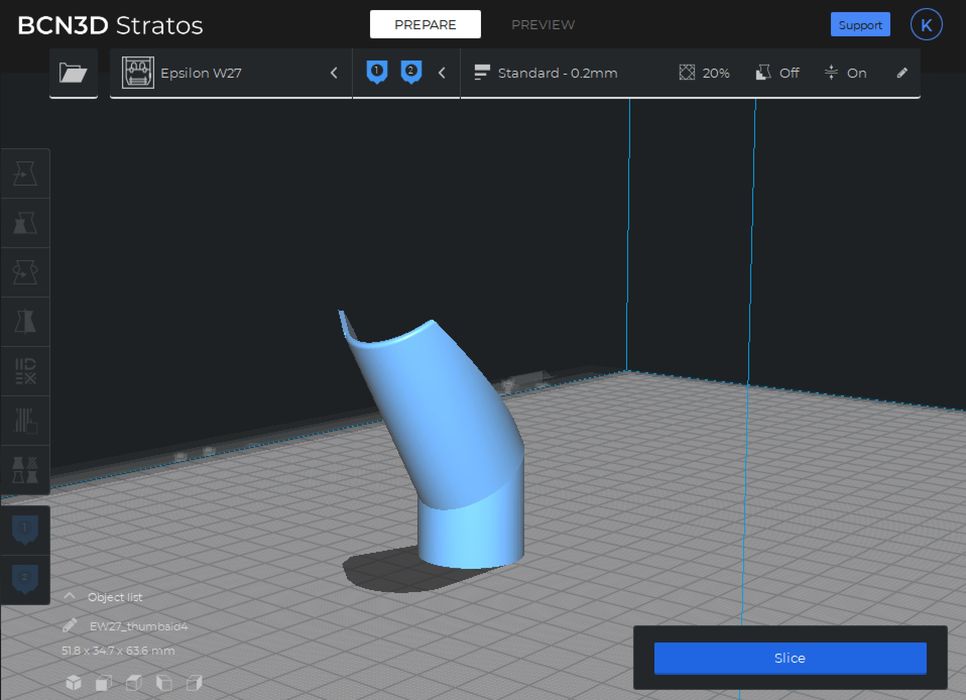Viewport: 966px width, 700px height.
Task: Expand the Epsilon W27 printer selector
Action: (334, 73)
